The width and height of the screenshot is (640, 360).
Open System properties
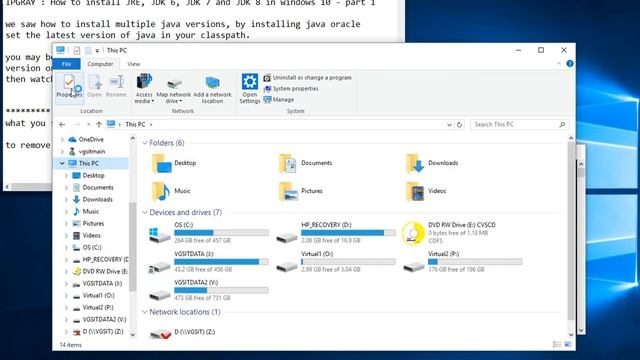(x=291, y=89)
